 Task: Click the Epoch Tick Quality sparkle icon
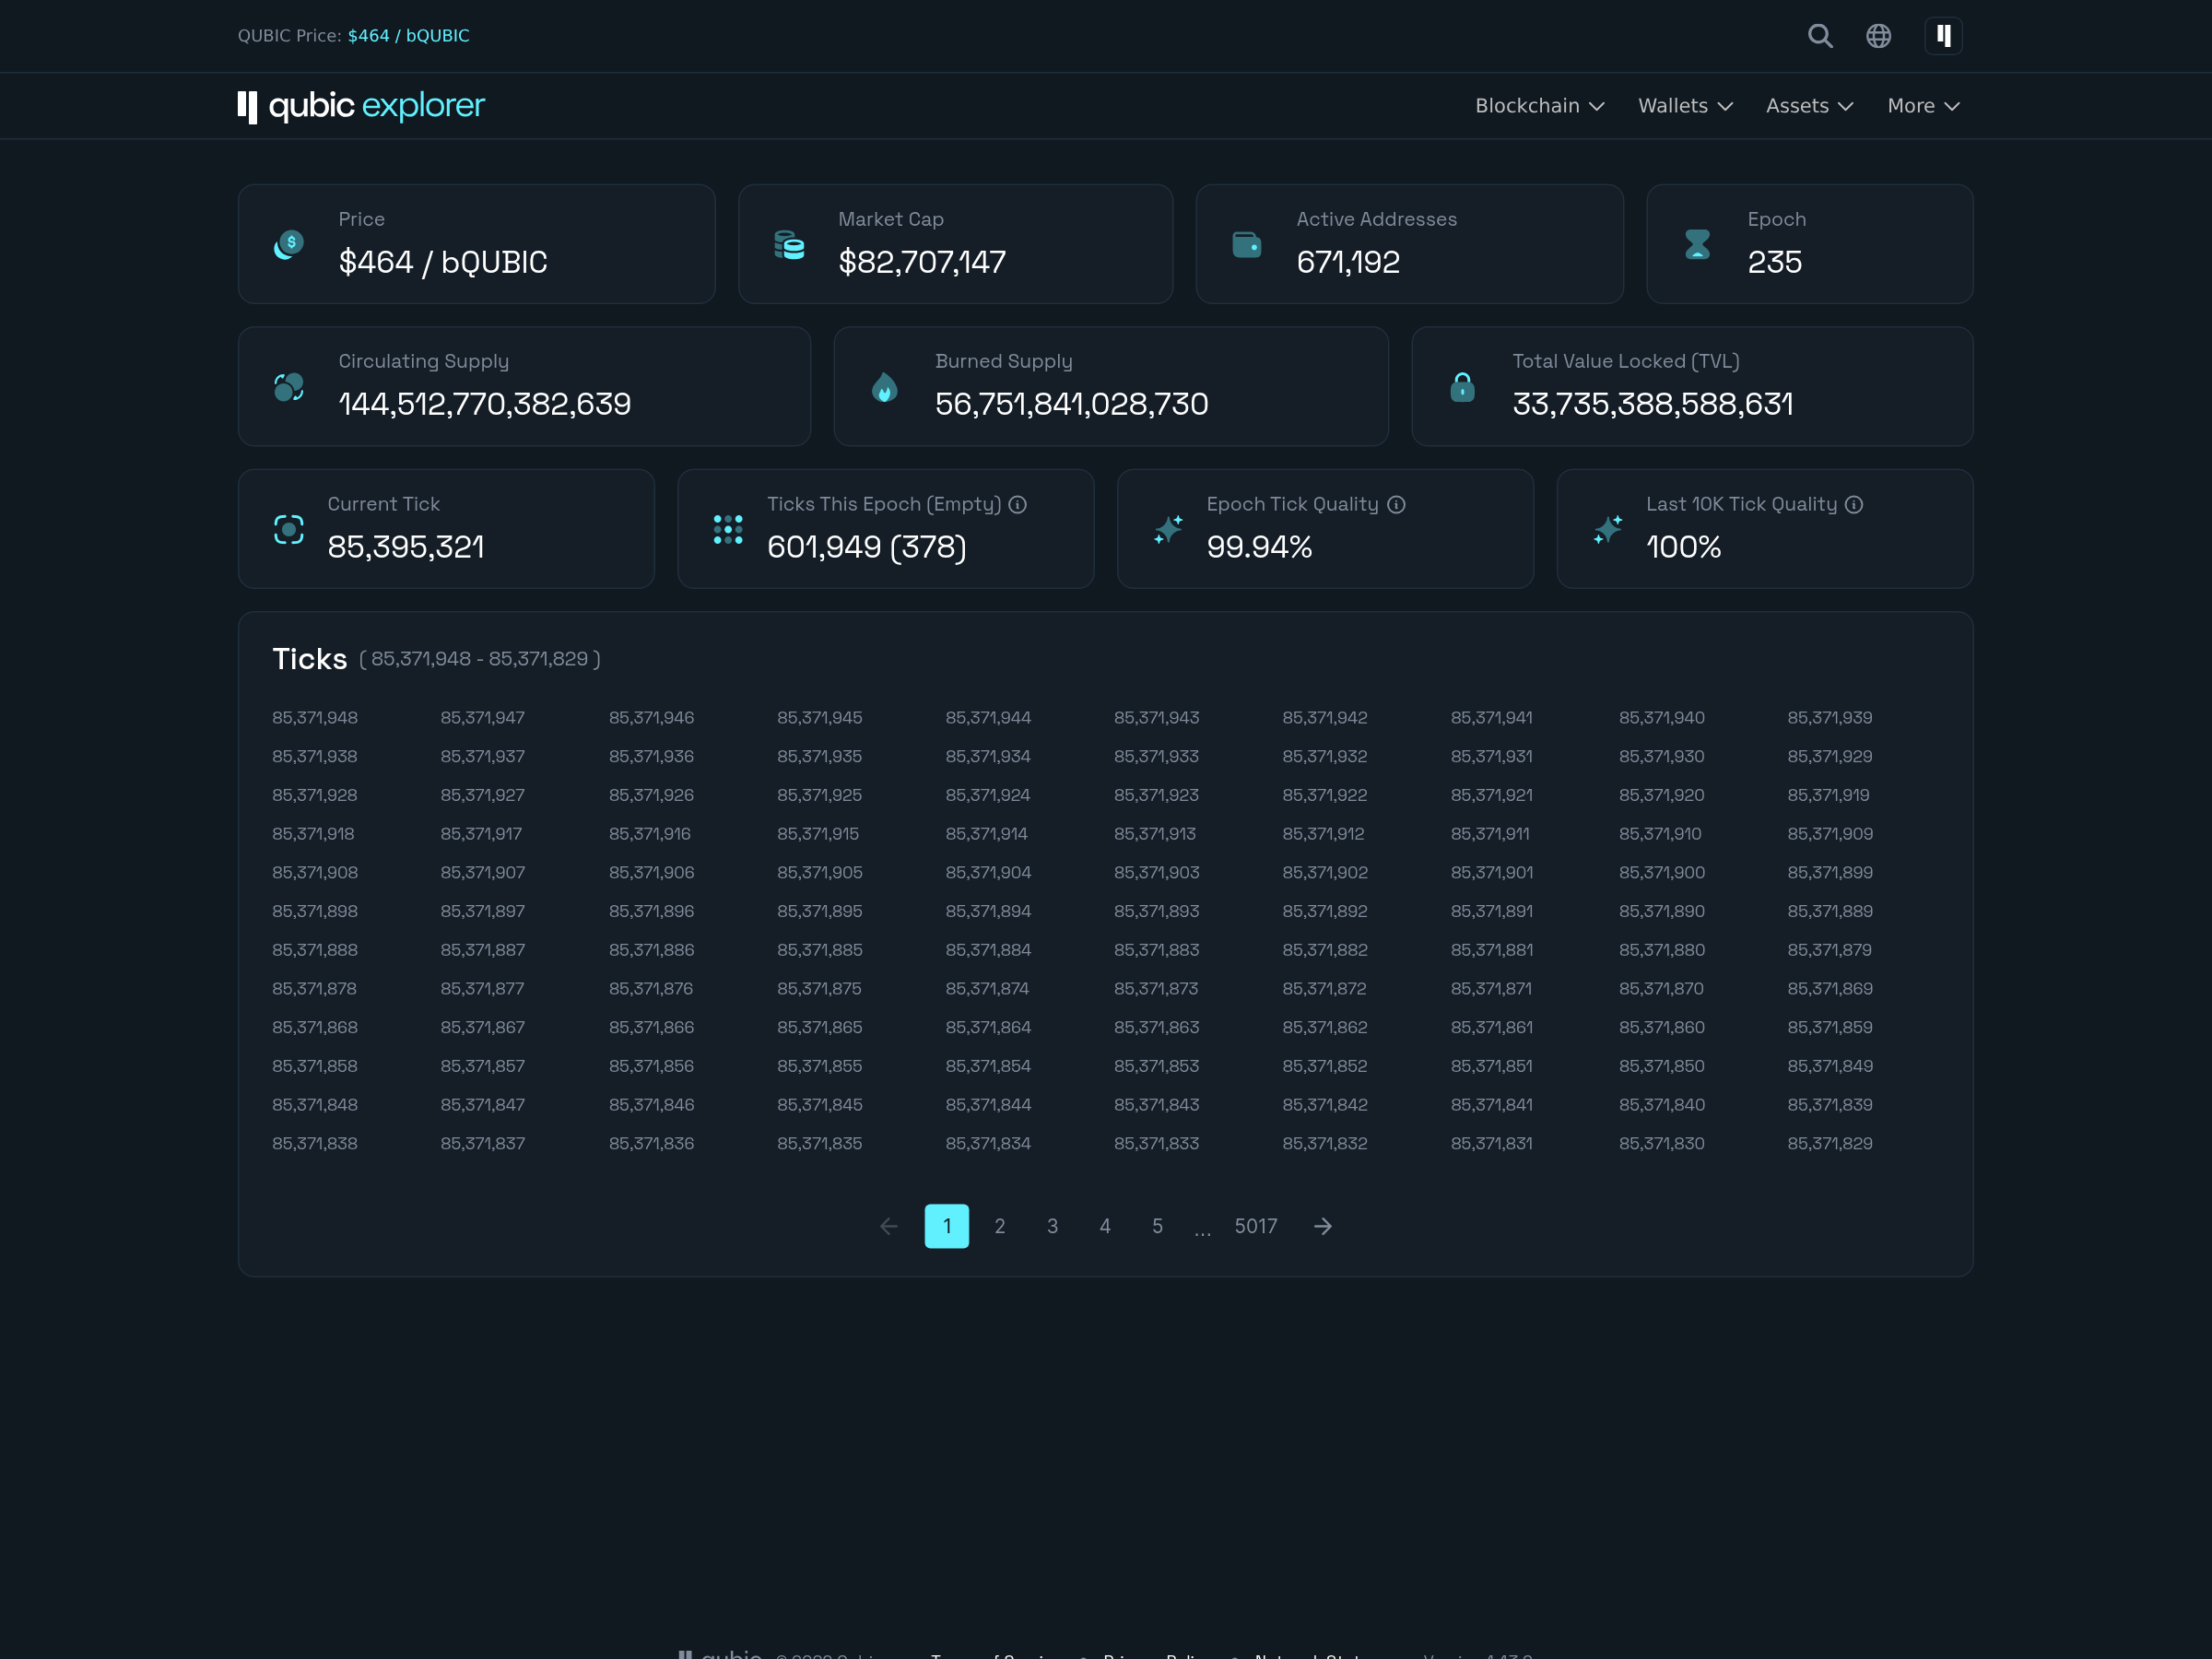tap(1168, 530)
